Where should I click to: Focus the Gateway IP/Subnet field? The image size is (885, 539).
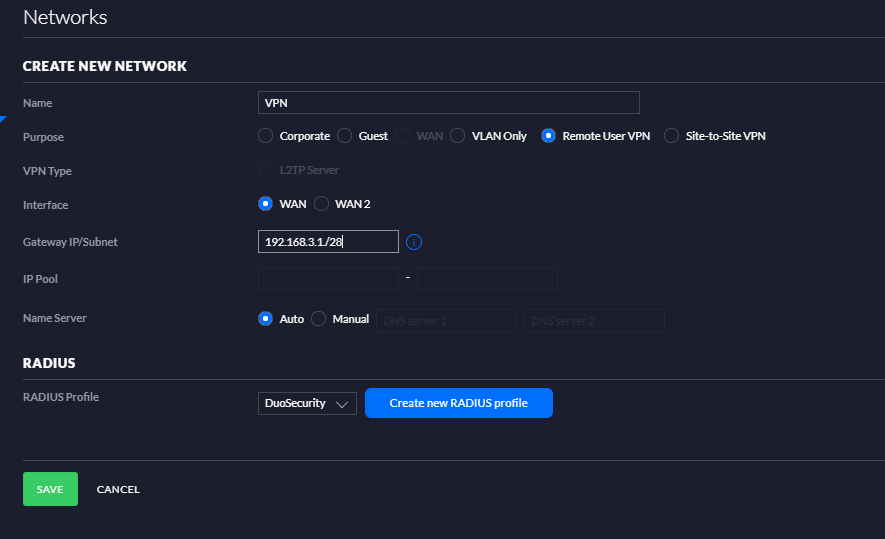(328, 242)
